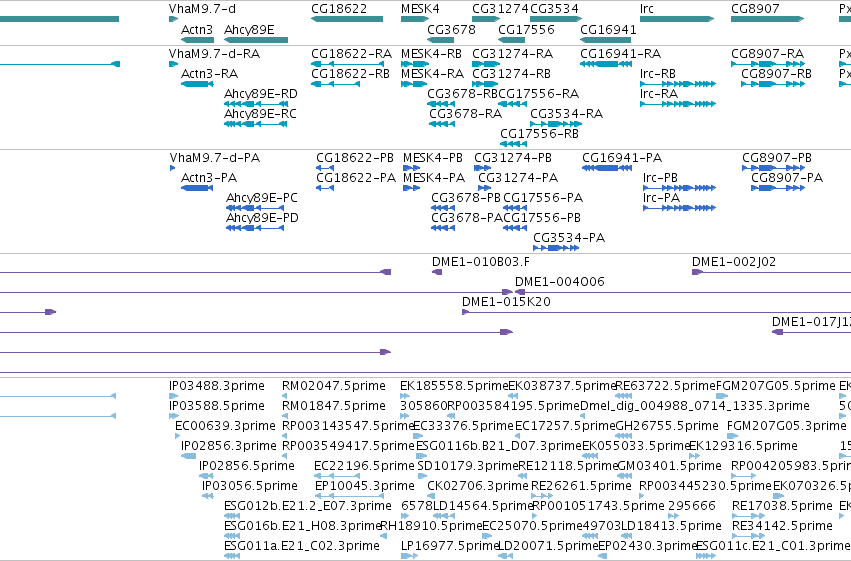Click the CG3678-RA transcript label
The image size is (851, 561).
click(465, 114)
